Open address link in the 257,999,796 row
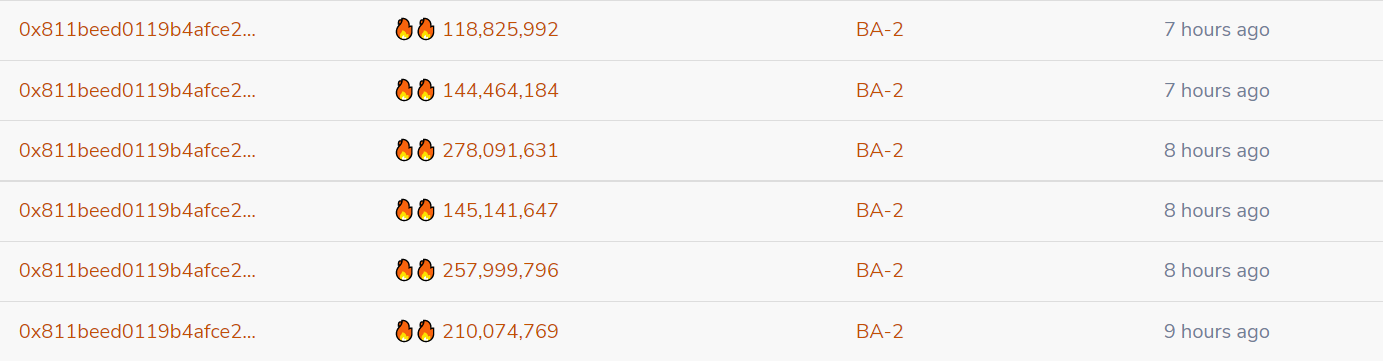The height and width of the screenshot is (361, 1383). pyautogui.click(x=137, y=270)
